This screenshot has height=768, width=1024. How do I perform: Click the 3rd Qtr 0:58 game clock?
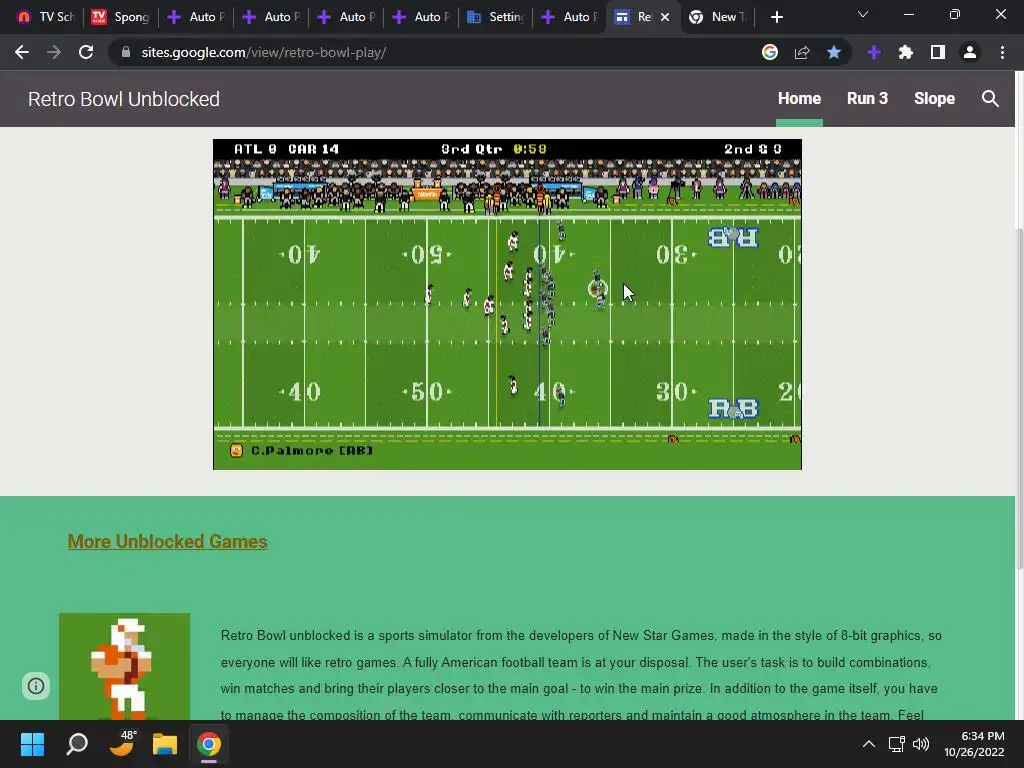pyautogui.click(x=494, y=149)
